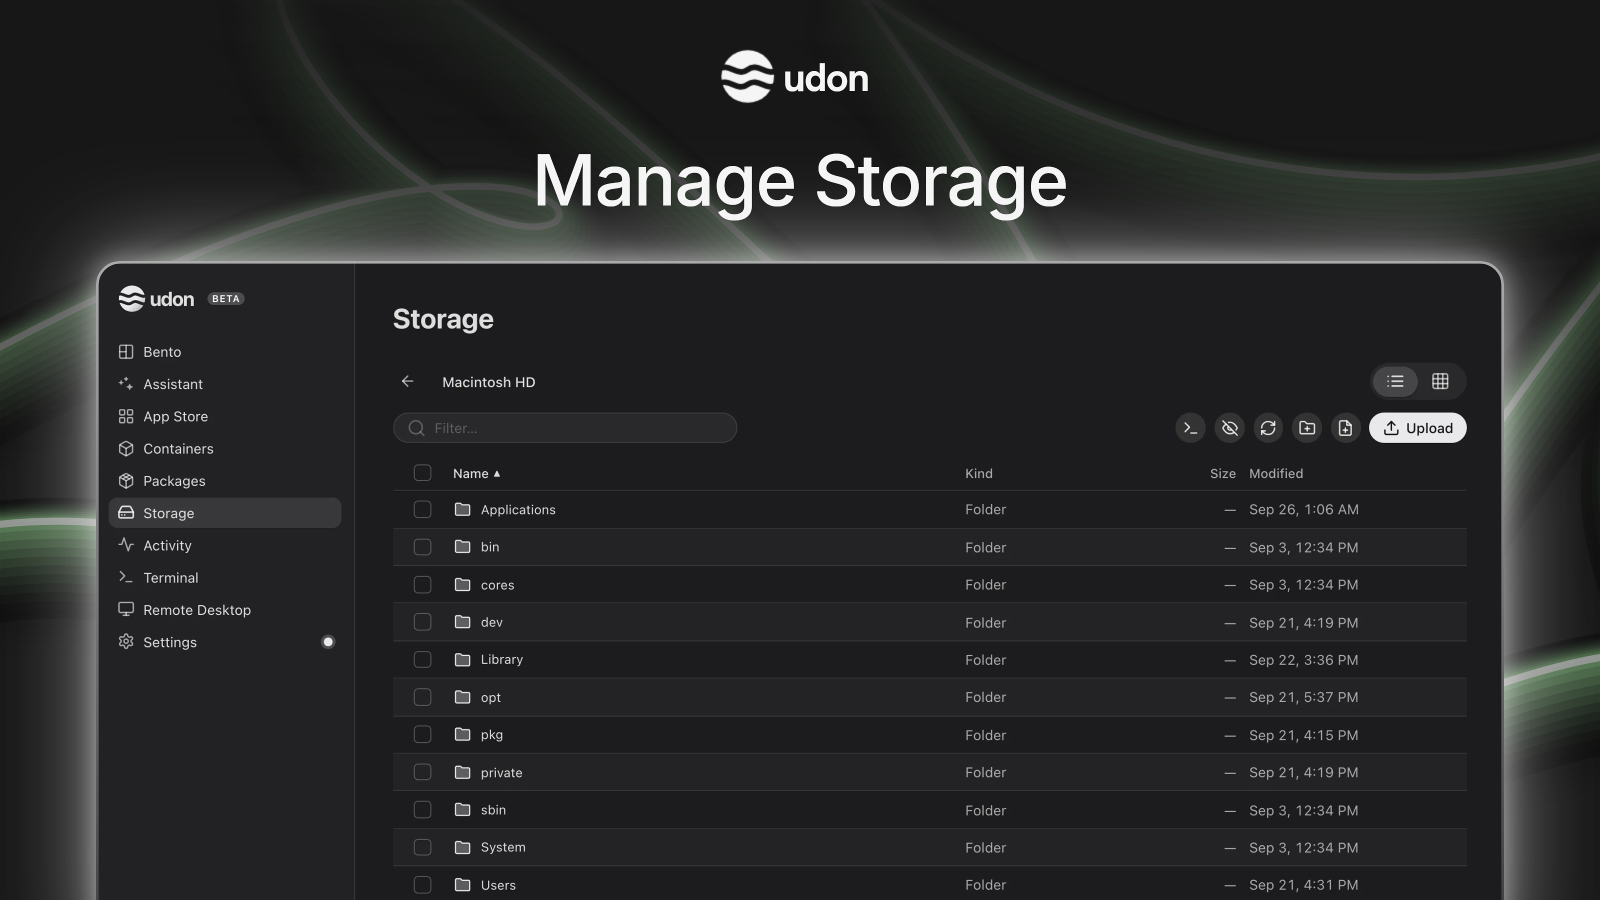
Task: Toggle hidden files eye-slash icon
Action: click(x=1229, y=428)
